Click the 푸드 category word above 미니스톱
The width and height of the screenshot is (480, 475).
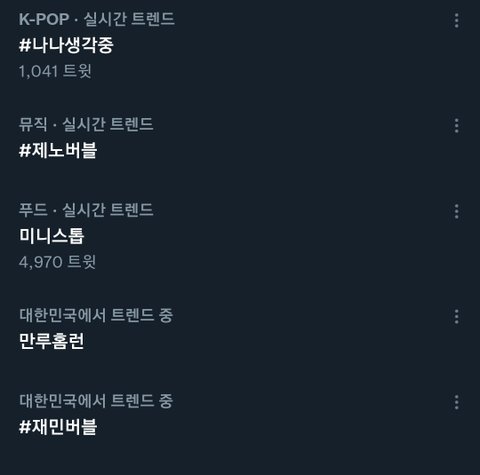point(33,210)
